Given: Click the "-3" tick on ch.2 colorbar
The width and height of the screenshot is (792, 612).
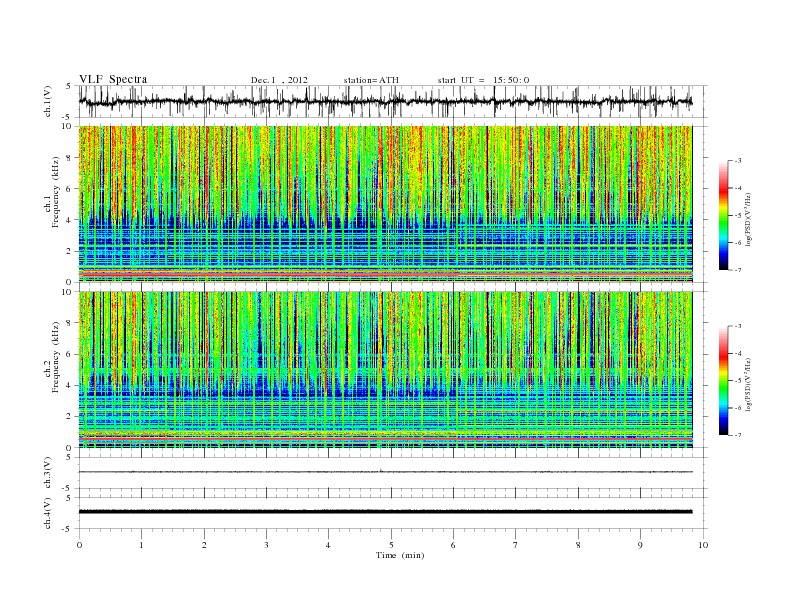Looking at the screenshot, I should coord(737,326).
